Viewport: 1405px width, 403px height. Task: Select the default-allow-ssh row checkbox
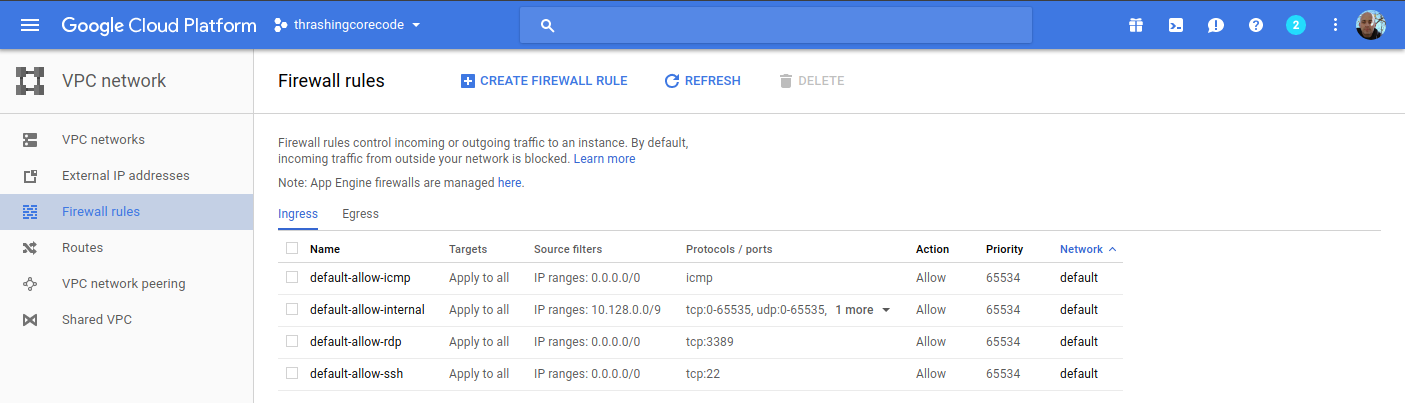(292, 373)
